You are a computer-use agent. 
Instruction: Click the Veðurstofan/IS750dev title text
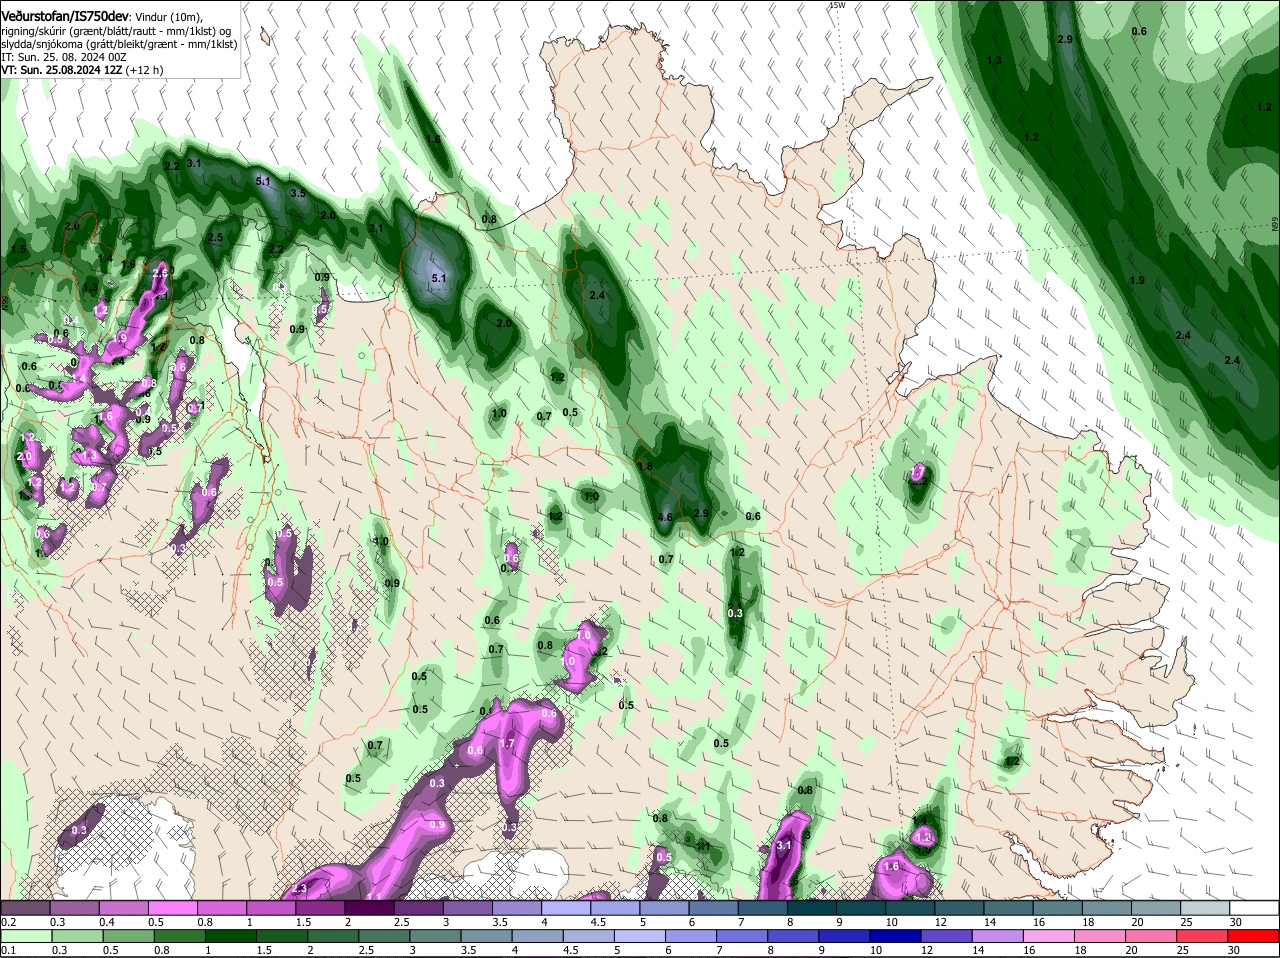pos(64,17)
